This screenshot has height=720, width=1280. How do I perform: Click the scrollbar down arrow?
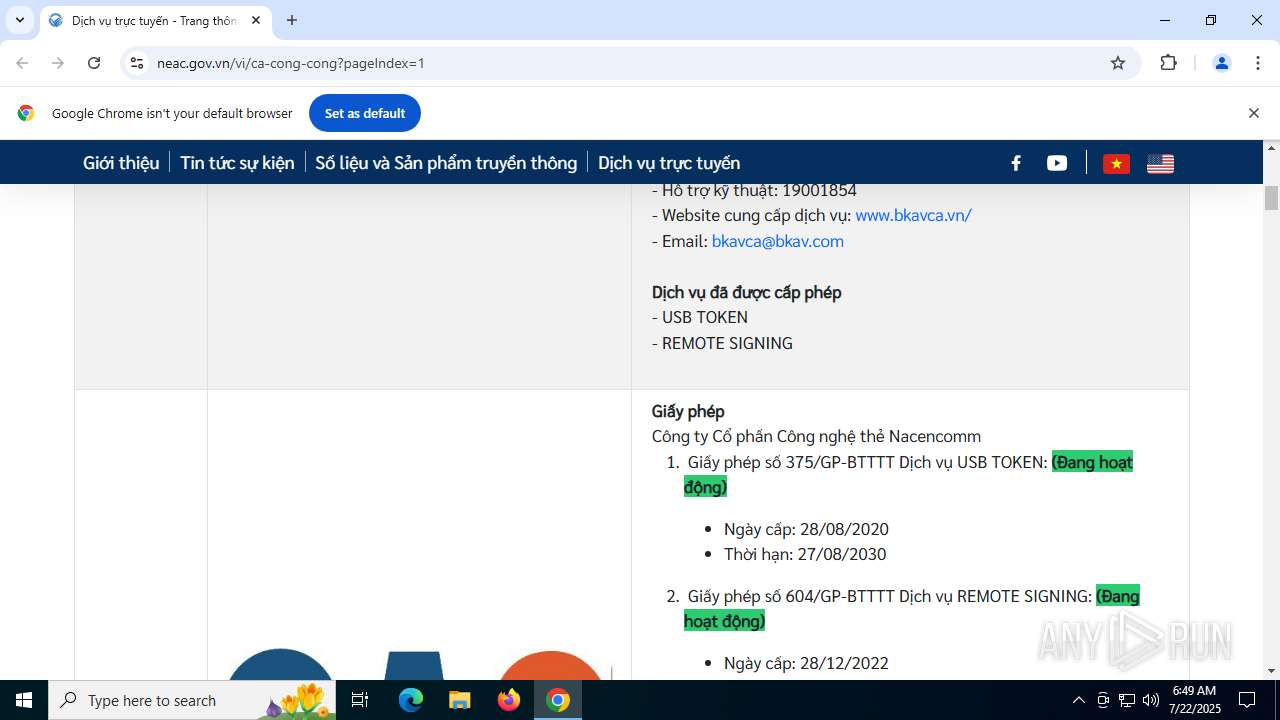[x=1271, y=671]
